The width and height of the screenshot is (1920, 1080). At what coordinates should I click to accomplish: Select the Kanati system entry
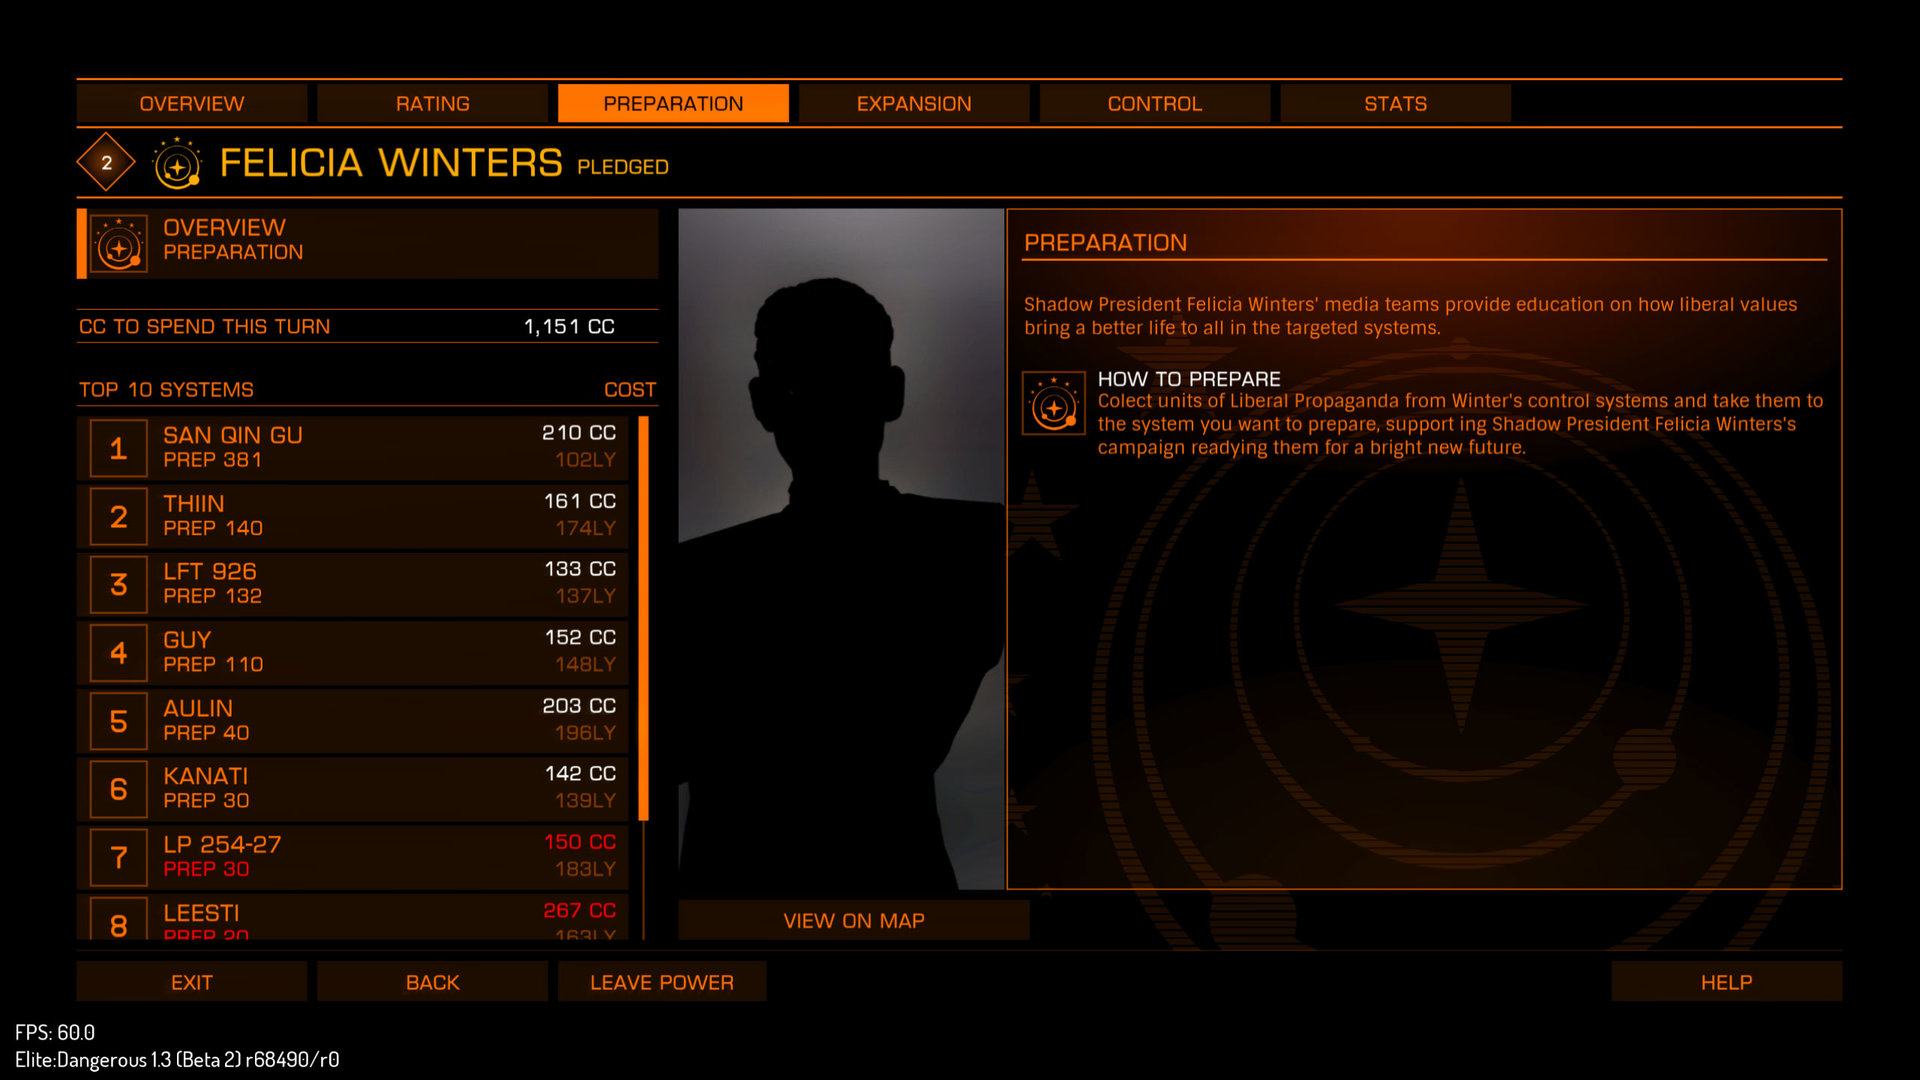(x=353, y=789)
